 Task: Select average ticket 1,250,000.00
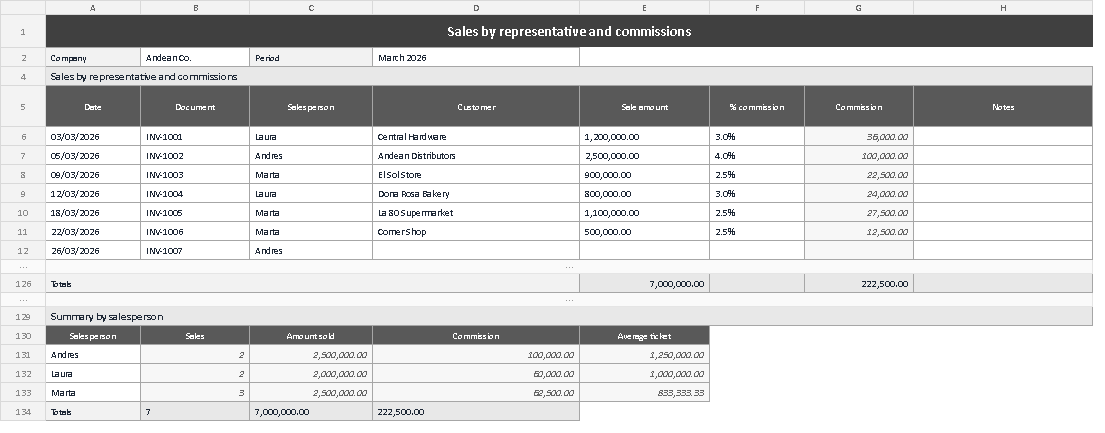pos(644,355)
